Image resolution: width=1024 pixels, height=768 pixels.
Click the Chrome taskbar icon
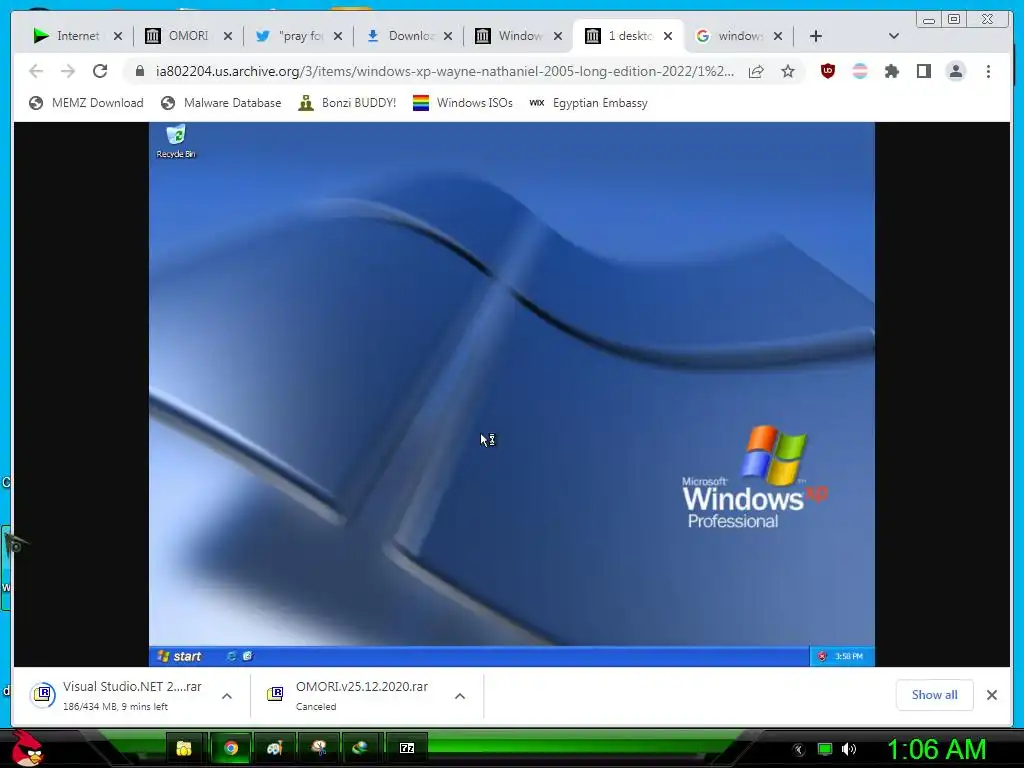click(x=231, y=748)
